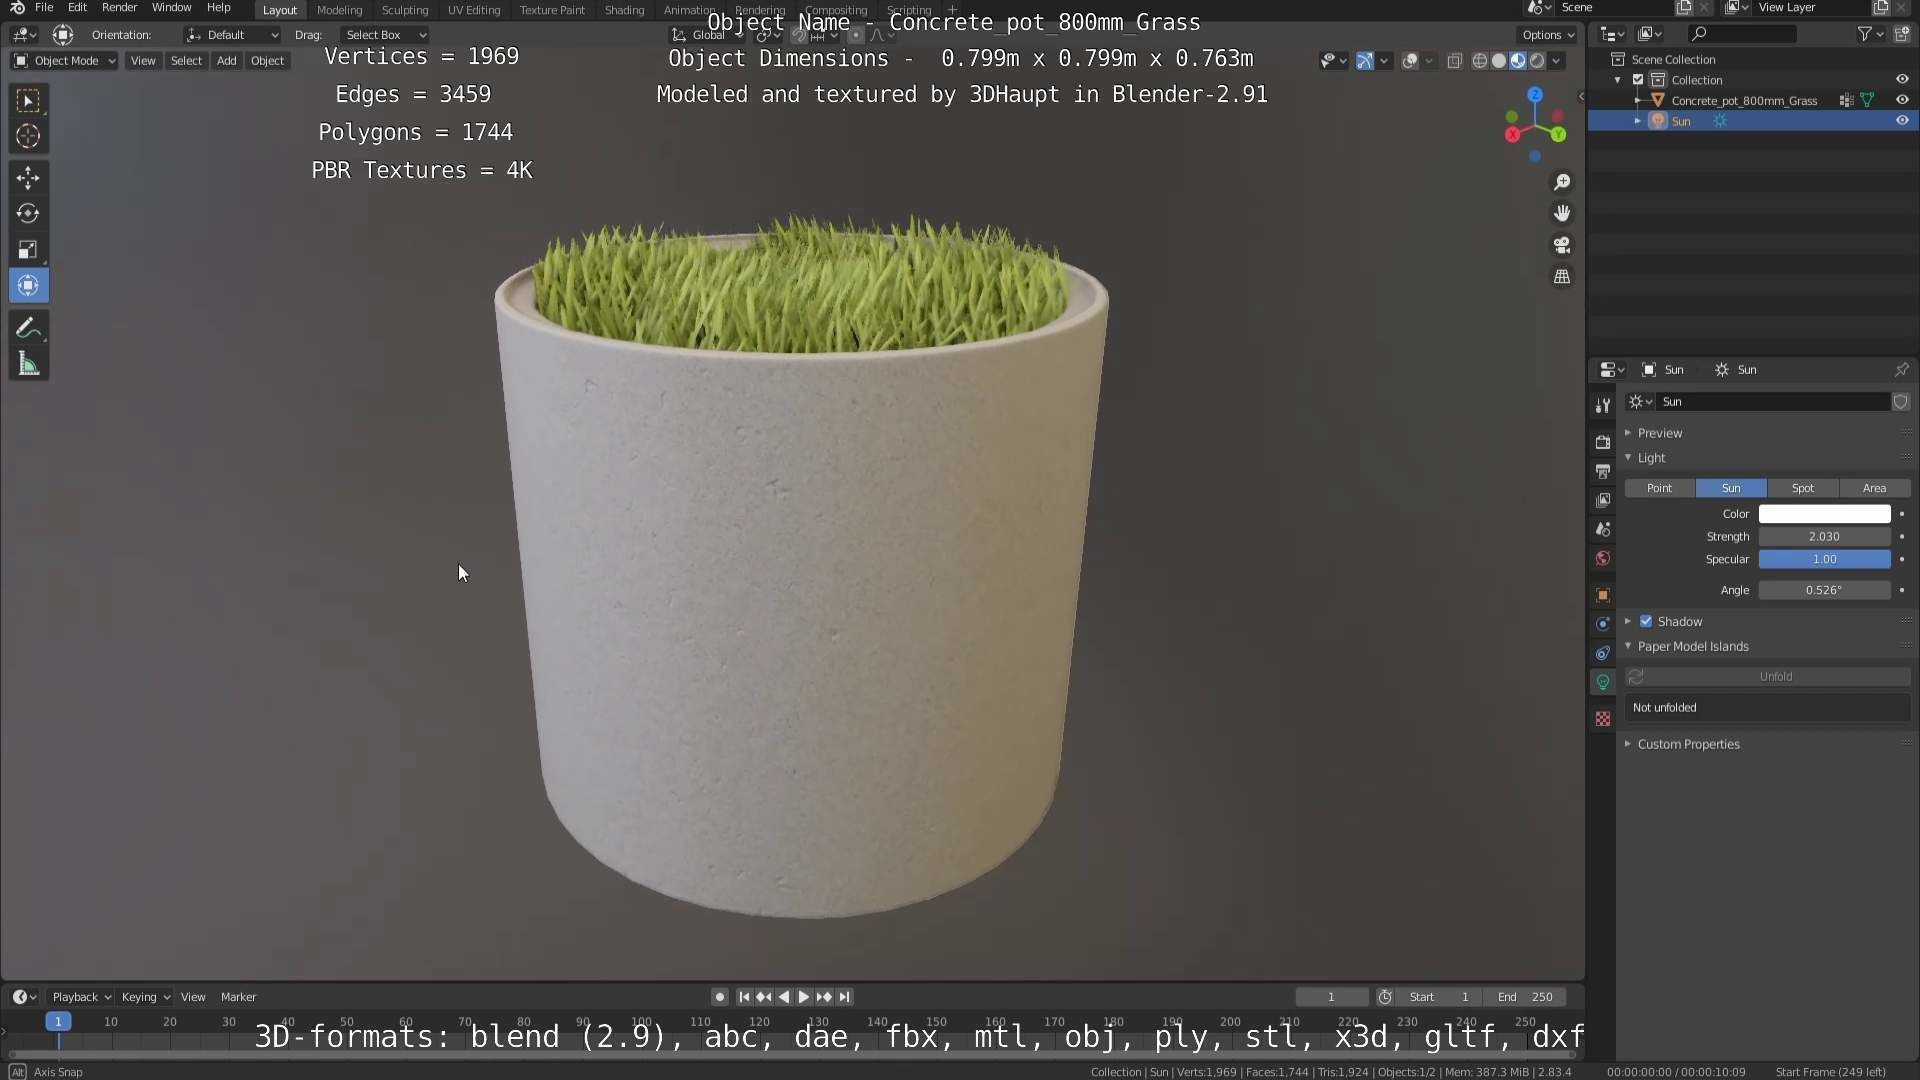The width and height of the screenshot is (1920, 1080).
Task: Click the viewport pan hand icon
Action: pos(1562,213)
